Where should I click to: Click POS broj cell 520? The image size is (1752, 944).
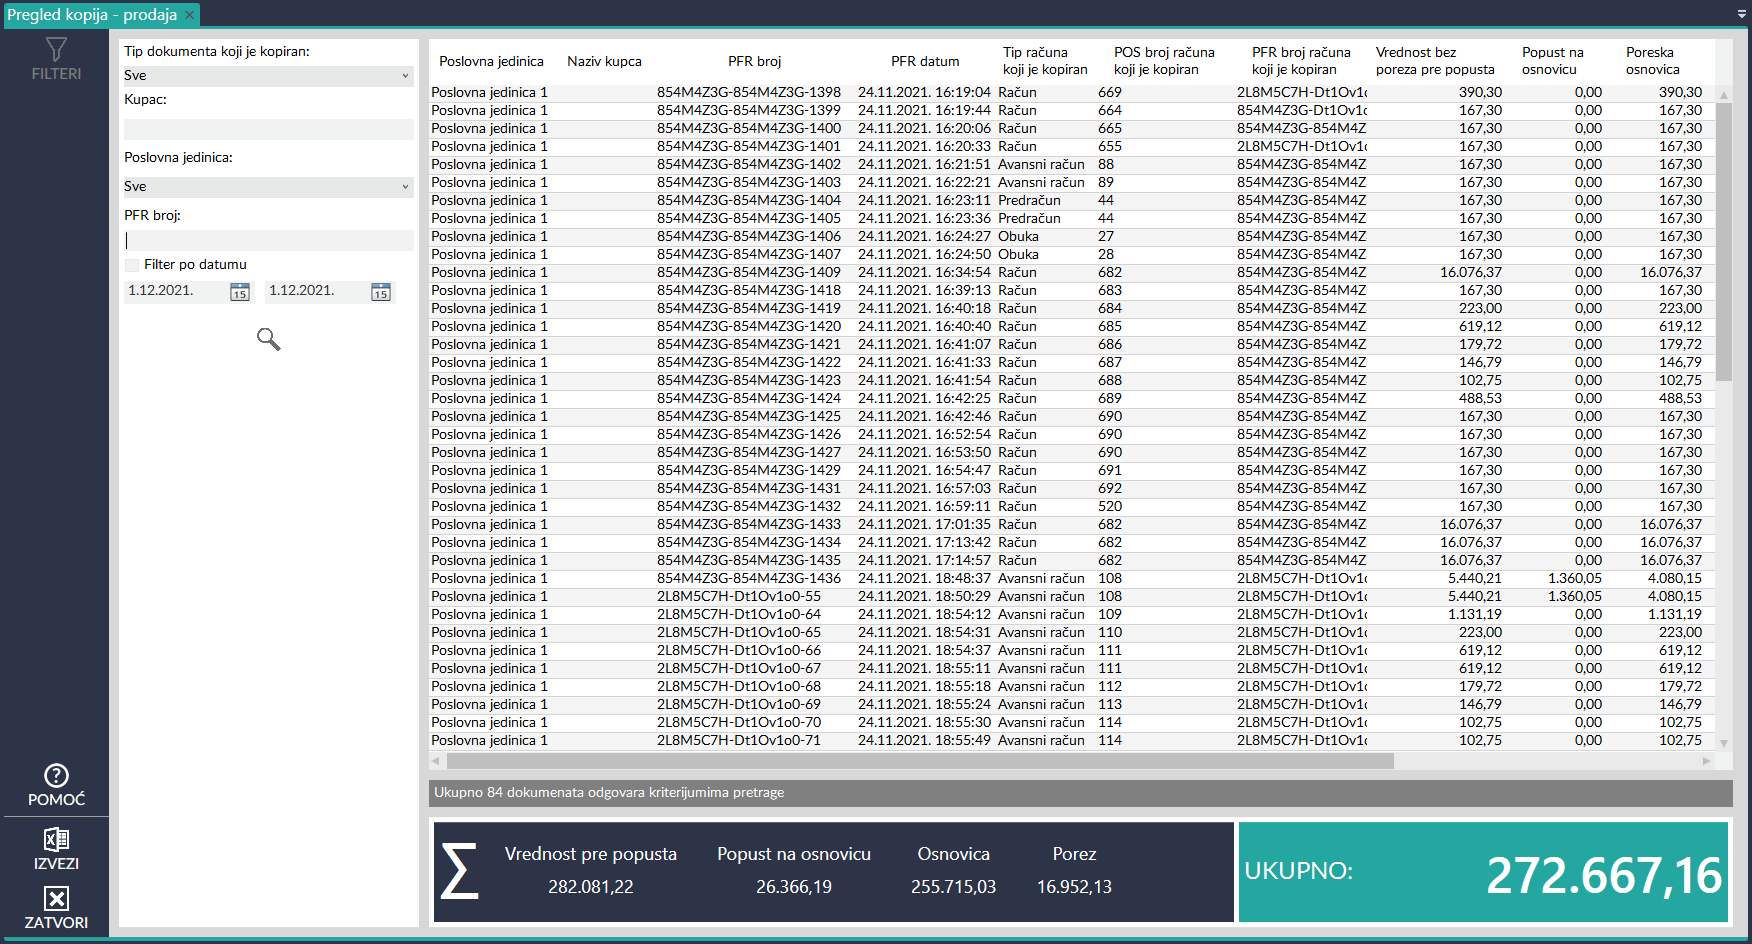click(x=1110, y=507)
